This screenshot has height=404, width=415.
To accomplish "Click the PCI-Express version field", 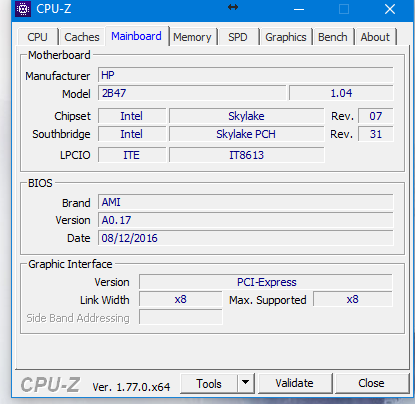I will pos(266,282).
